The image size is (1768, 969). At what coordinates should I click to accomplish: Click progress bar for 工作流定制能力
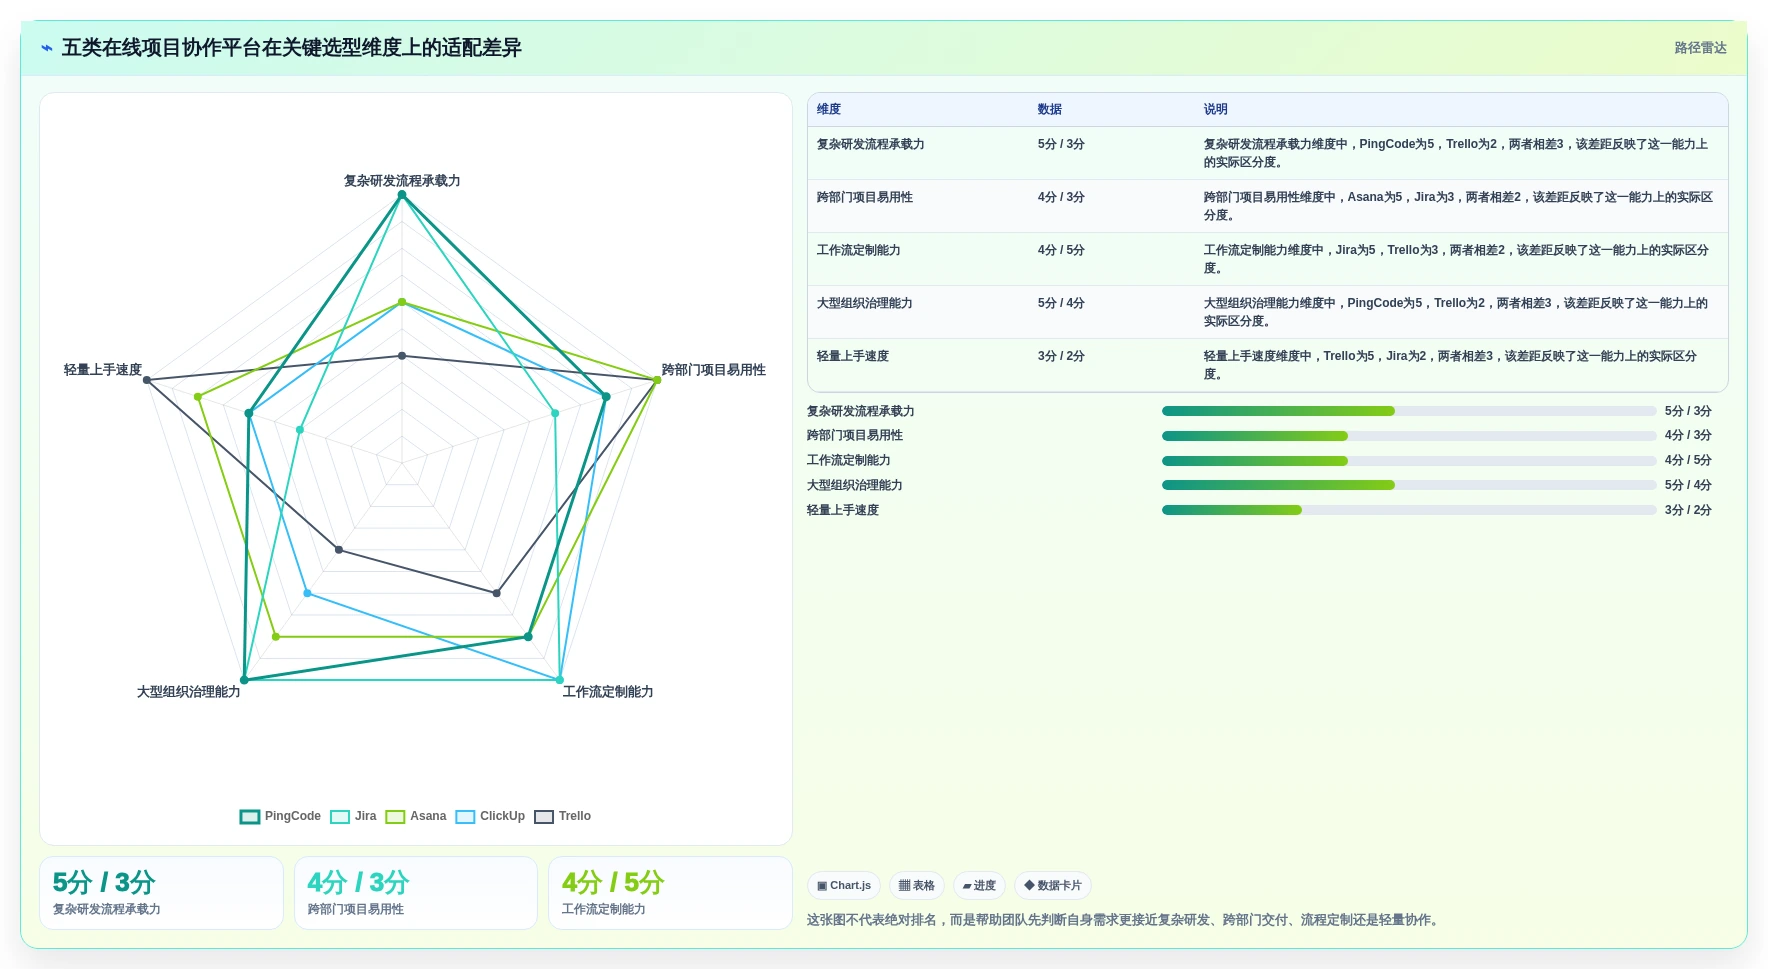(1409, 461)
